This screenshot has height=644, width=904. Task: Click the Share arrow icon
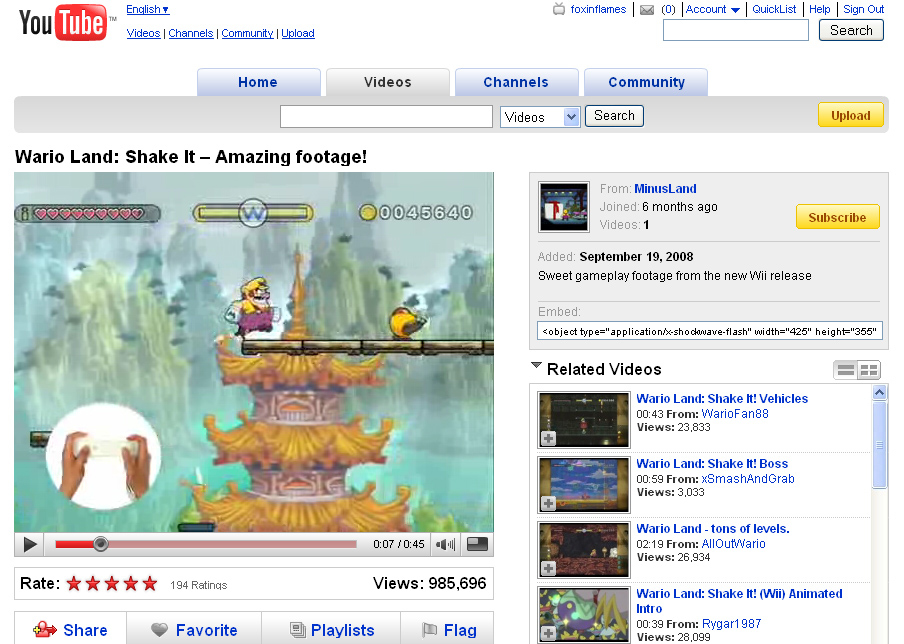[45, 630]
